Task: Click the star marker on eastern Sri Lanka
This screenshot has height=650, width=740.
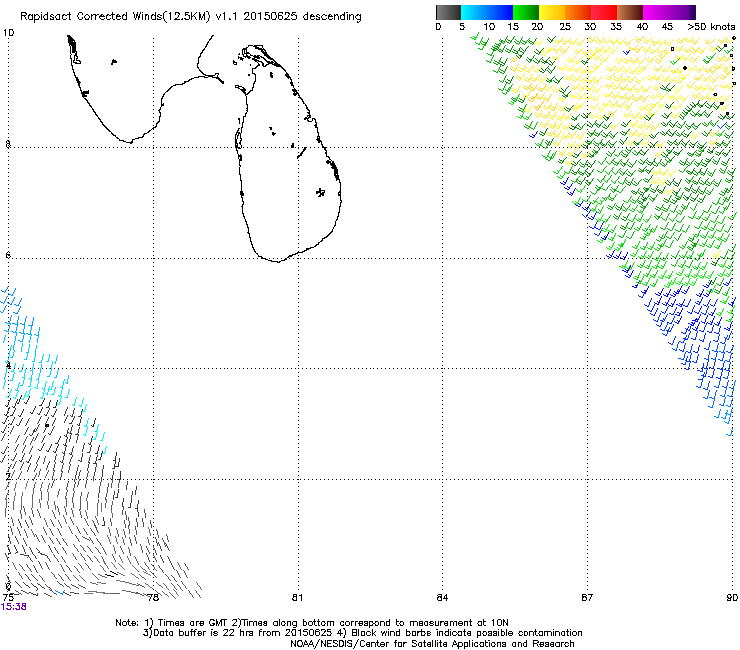Action: tap(320, 192)
